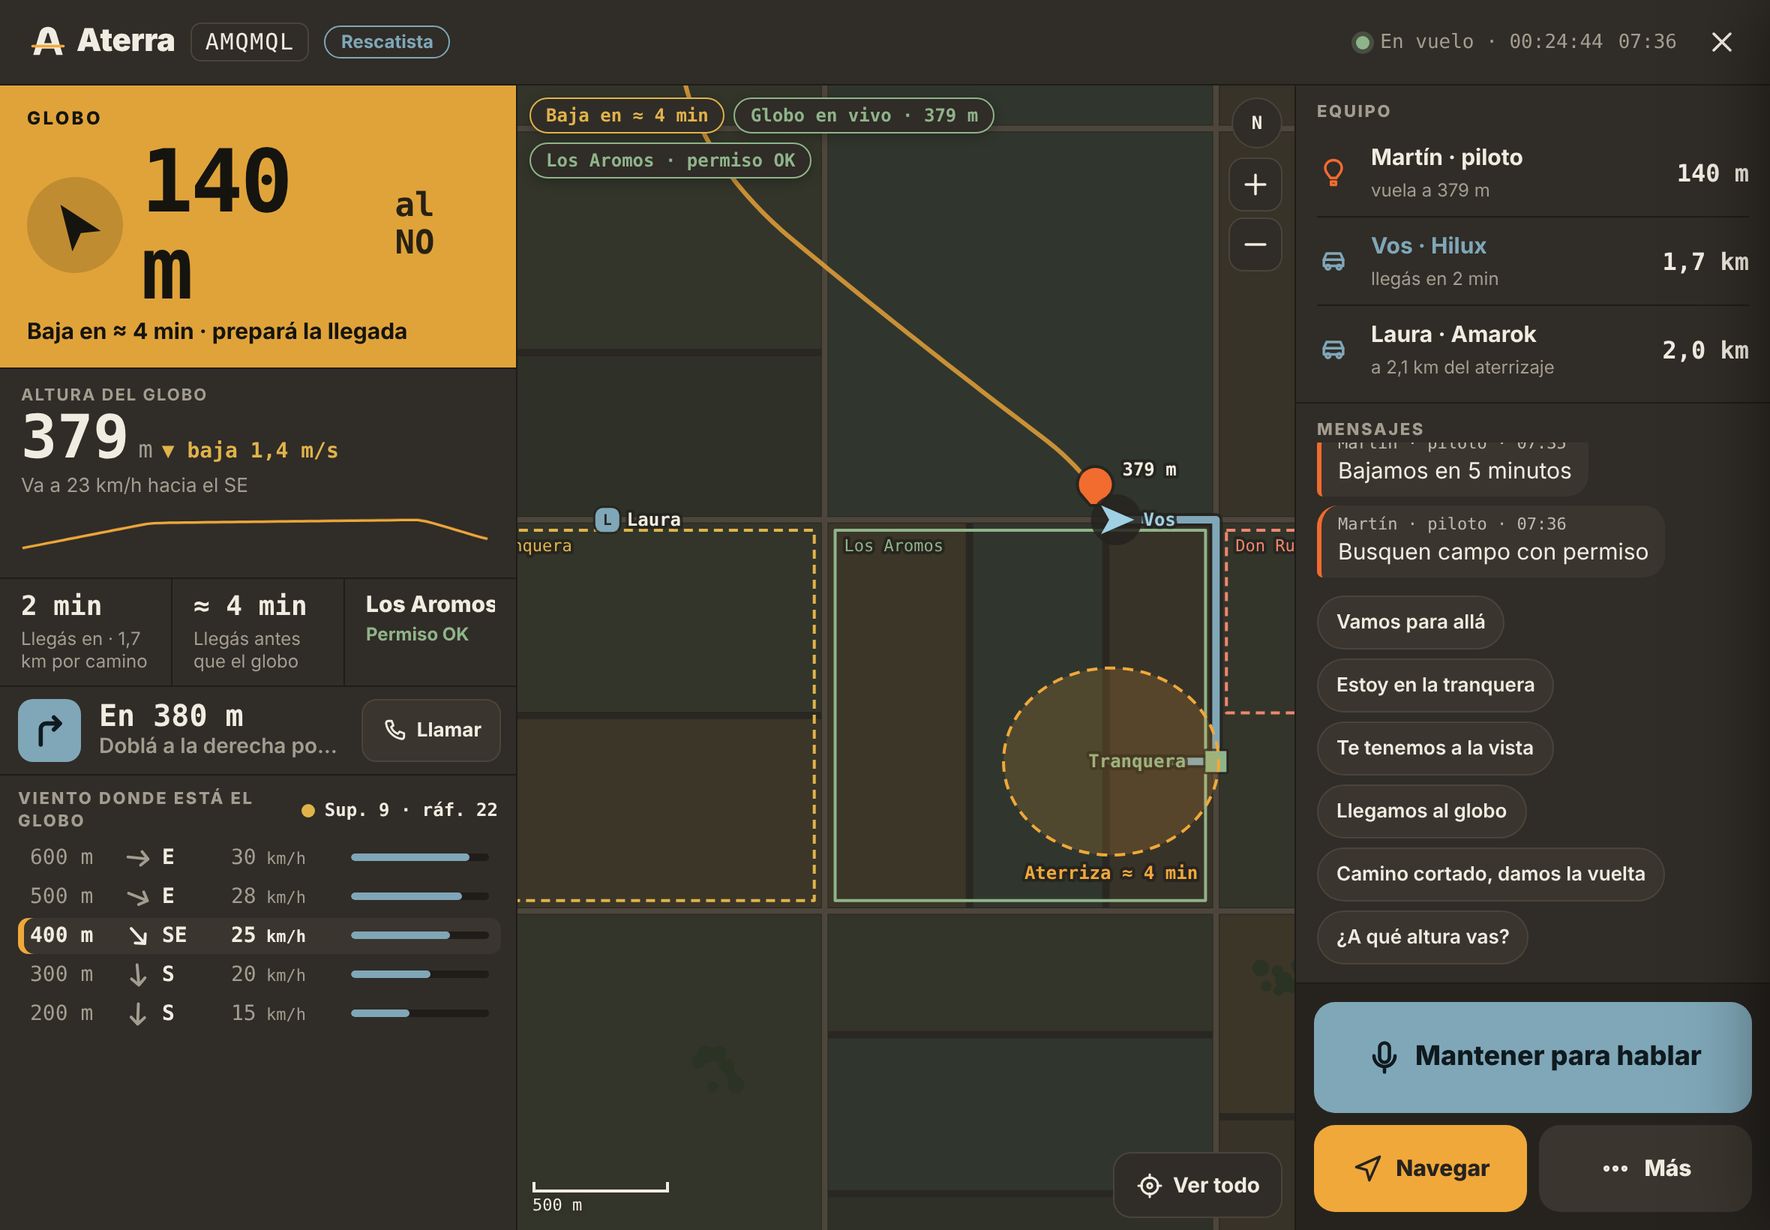Image resolution: width=1770 pixels, height=1230 pixels.
Task: Call the pilot with the Llamar button
Action: pyautogui.click(x=431, y=730)
